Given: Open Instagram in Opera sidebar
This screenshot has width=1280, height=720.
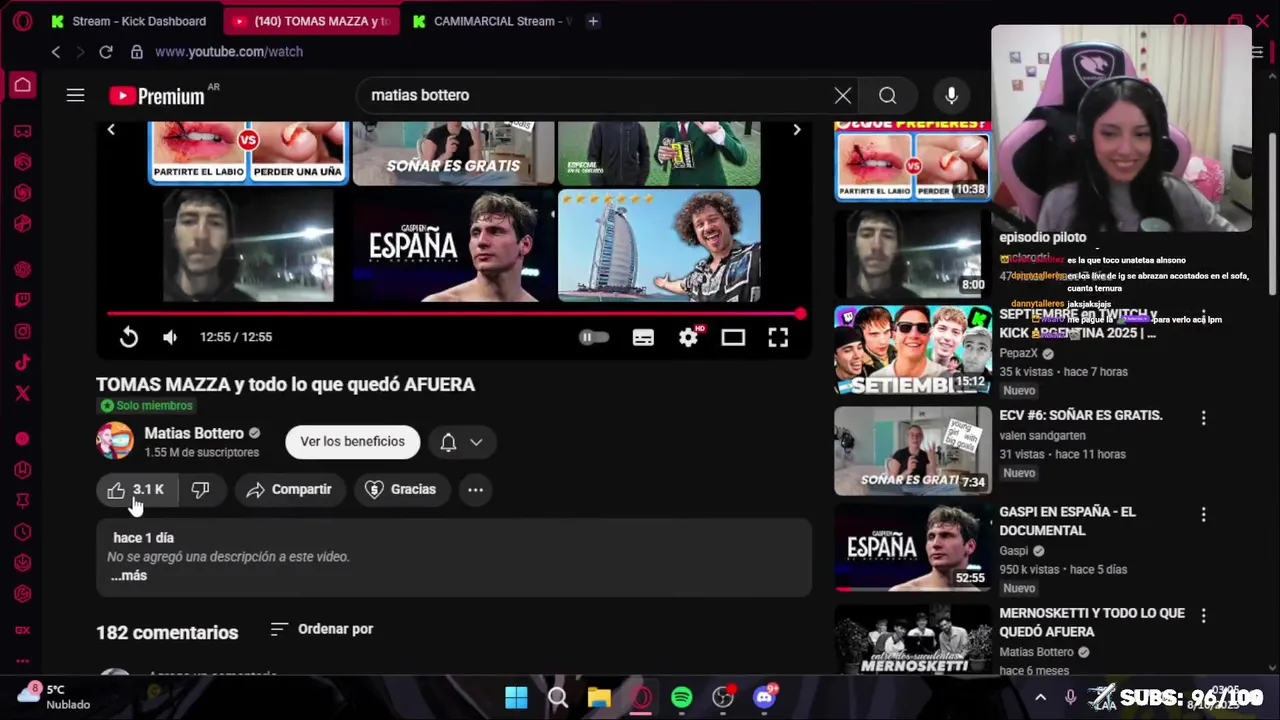Looking at the screenshot, I should pos(22,331).
